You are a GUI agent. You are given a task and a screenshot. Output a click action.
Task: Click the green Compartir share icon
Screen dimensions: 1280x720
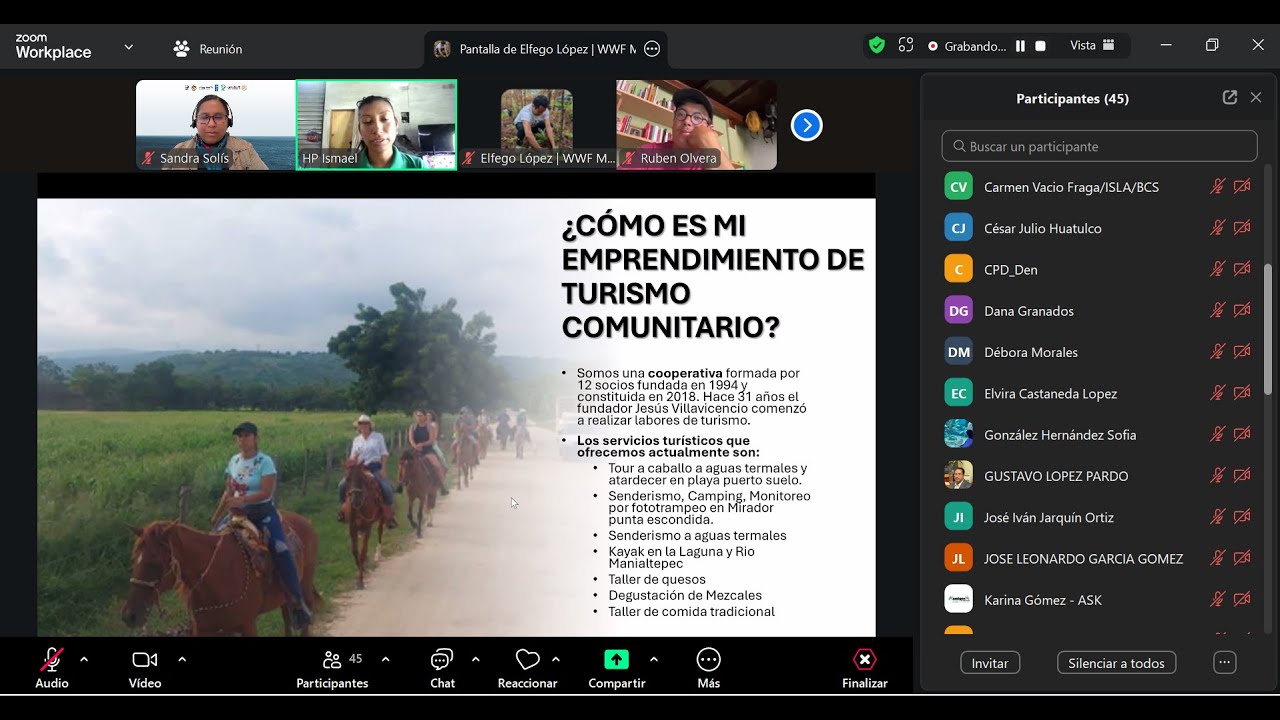617,660
